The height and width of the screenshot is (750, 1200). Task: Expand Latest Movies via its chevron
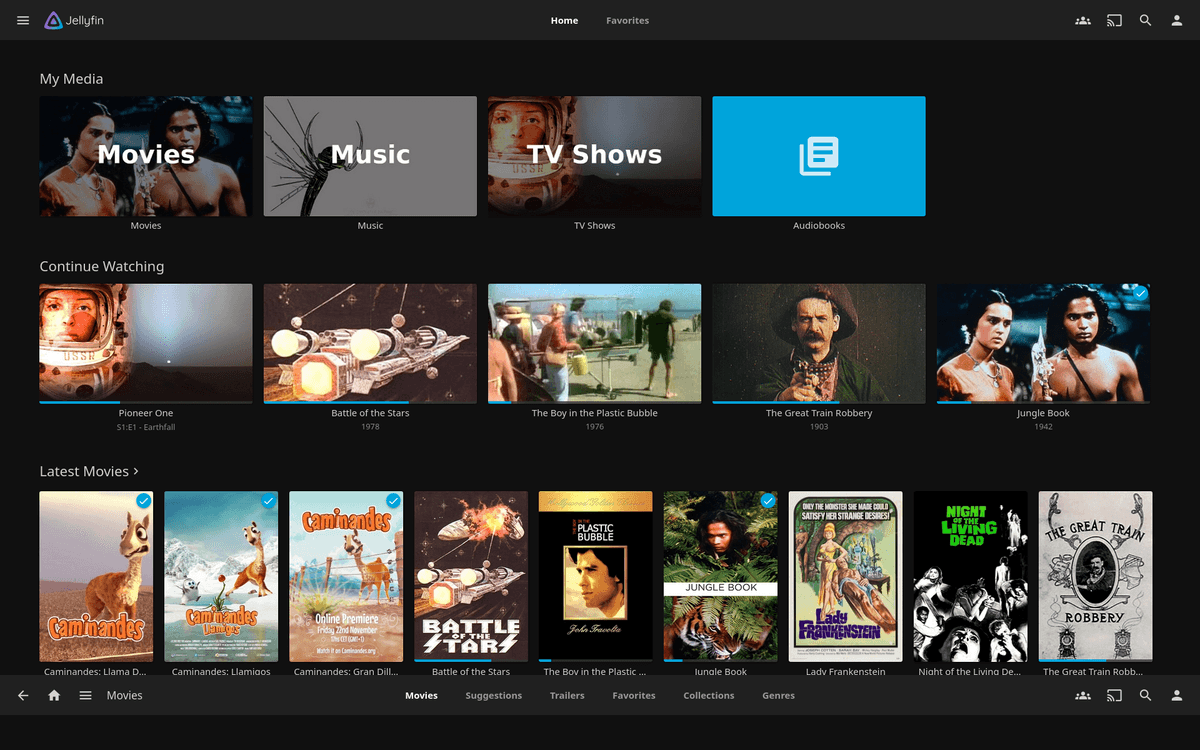(136, 471)
